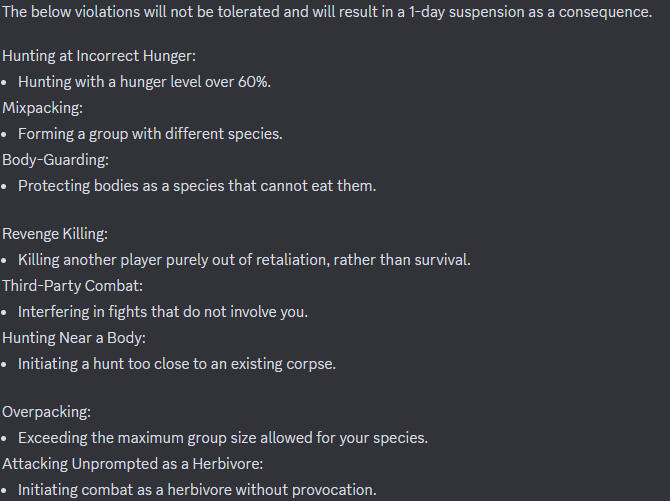Viewport: 670px width, 501px height.
Task: Select the 'Killing another player purely out of retaliation' line
Action: pos(244,260)
